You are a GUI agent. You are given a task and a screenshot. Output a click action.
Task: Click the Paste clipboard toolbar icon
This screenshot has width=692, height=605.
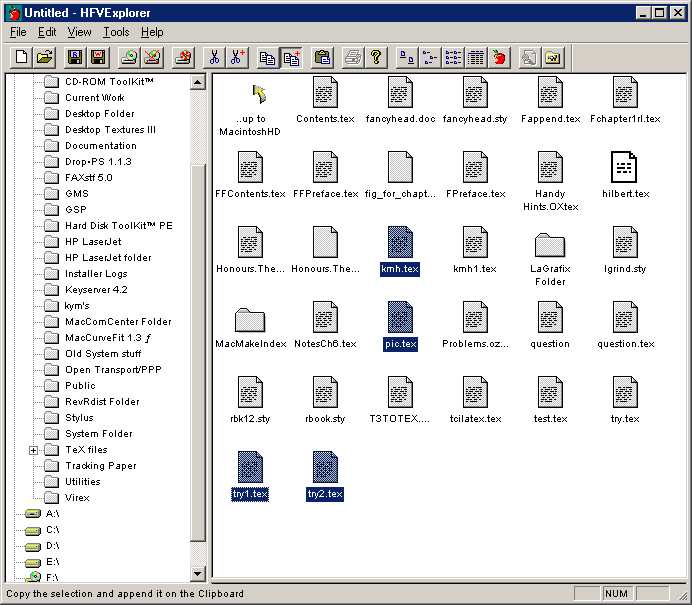tap(322, 57)
